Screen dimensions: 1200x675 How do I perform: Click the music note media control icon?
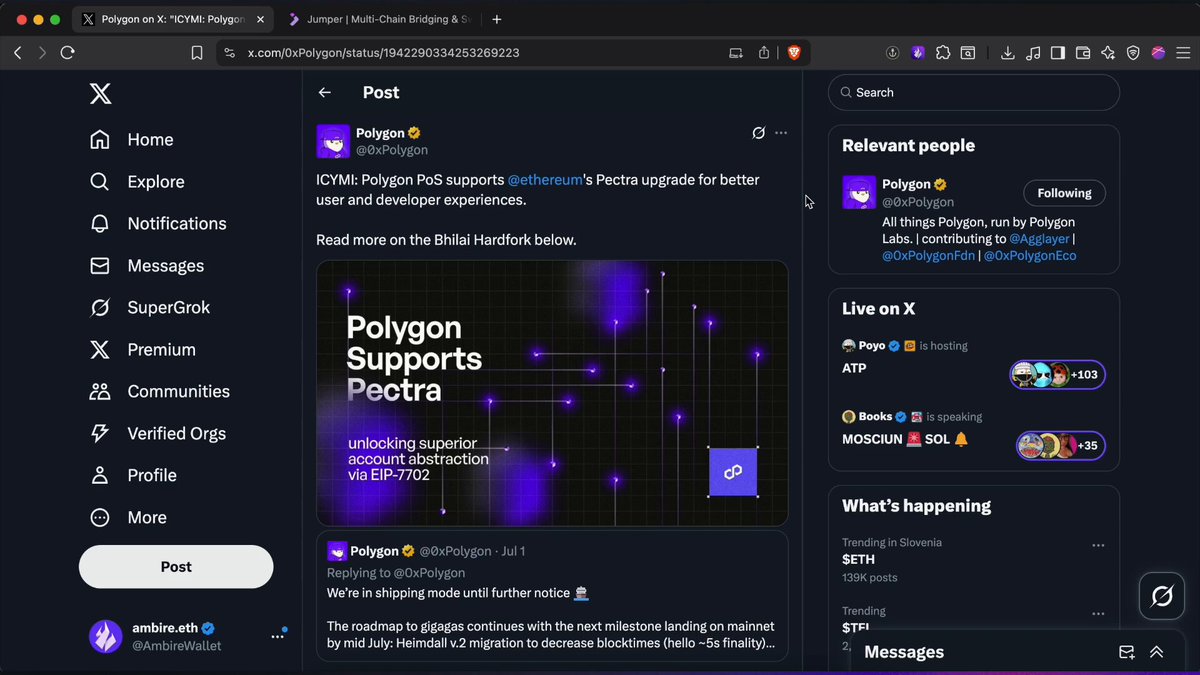tap(1033, 53)
